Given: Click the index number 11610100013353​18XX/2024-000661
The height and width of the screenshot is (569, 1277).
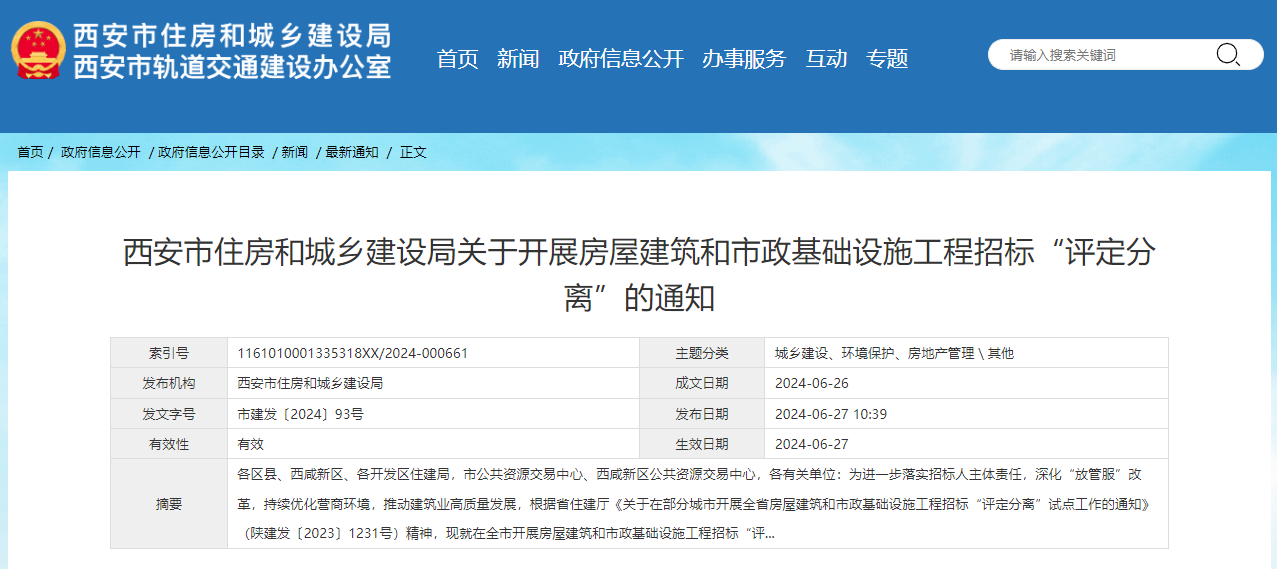Looking at the screenshot, I should (x=353, y=353).
